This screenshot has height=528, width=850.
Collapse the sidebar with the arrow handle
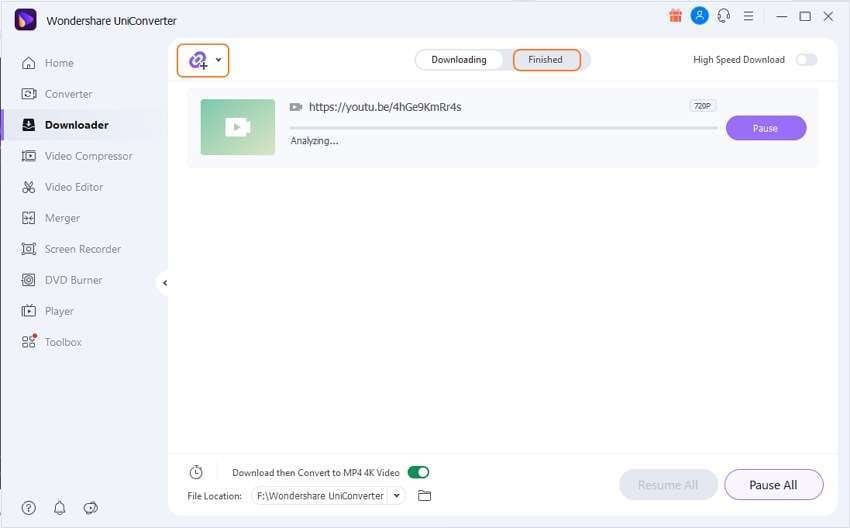tap(164, 283)
